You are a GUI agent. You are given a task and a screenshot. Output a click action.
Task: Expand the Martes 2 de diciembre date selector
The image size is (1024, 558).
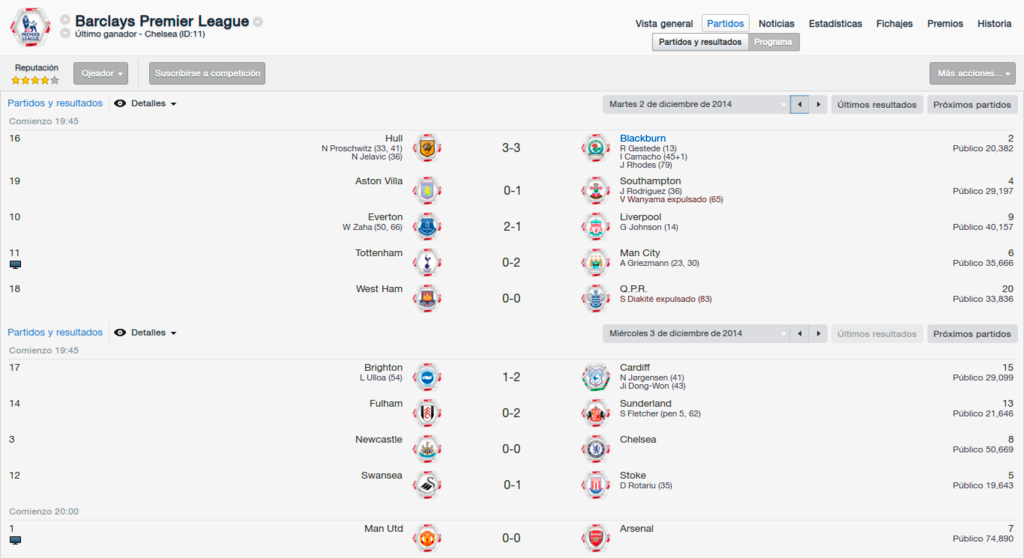coord(696,105)
